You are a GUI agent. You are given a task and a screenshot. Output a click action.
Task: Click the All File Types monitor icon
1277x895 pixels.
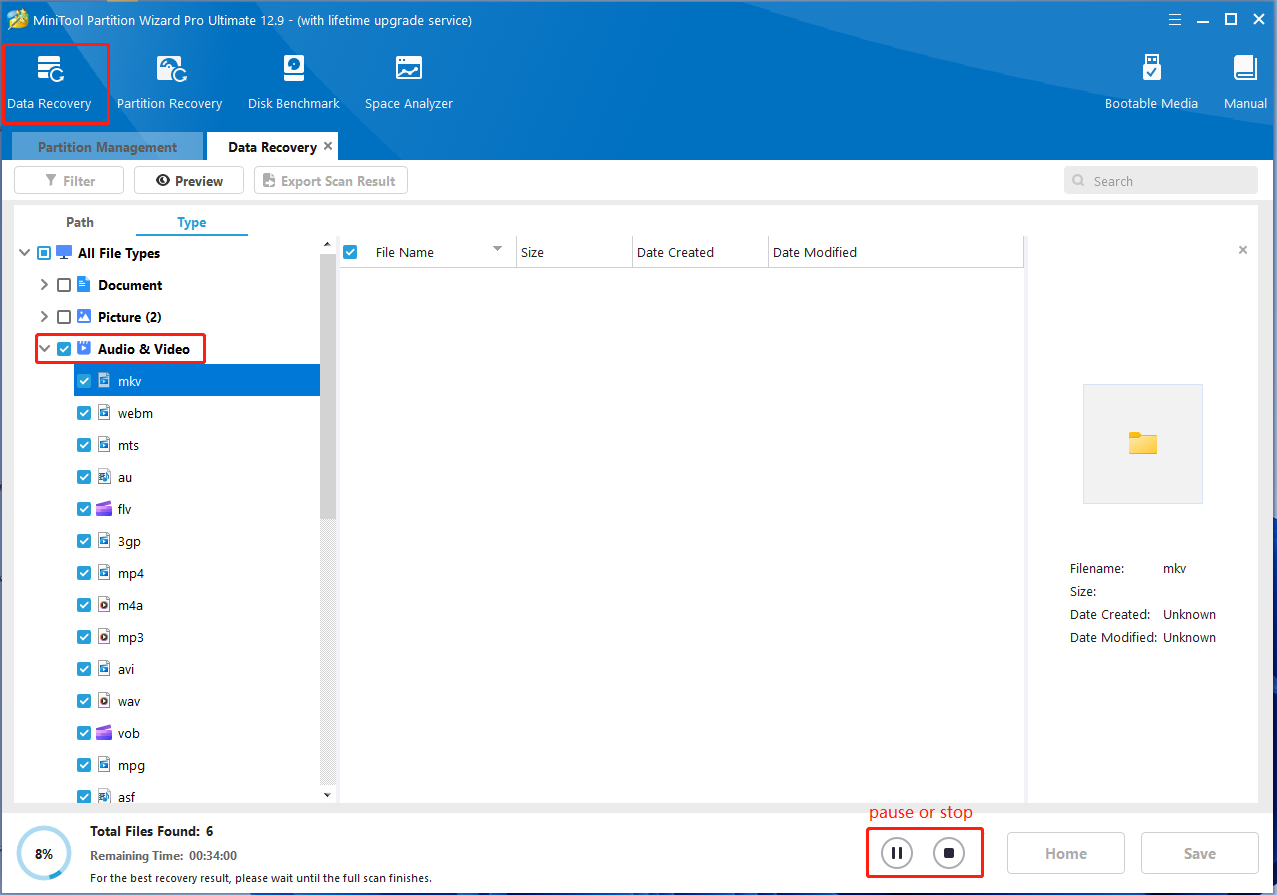pos(64,253)
